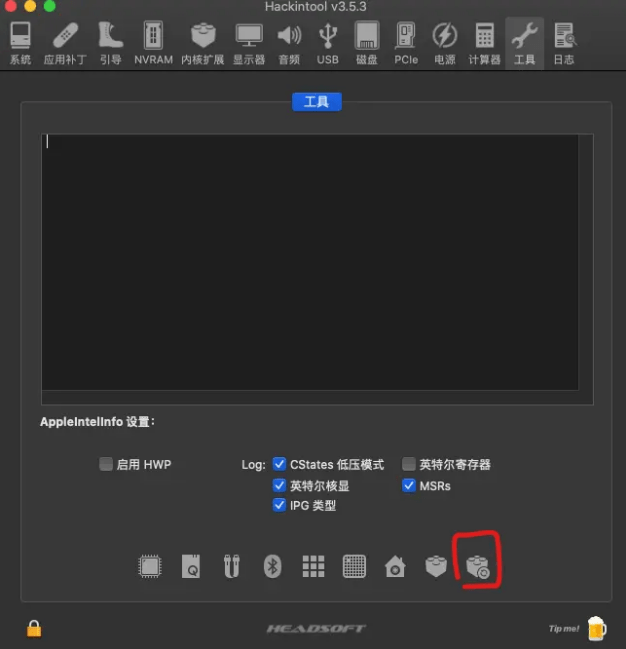
Task: Click the Hackintool v3.5.3 window title
Action: tap(315, 7)
